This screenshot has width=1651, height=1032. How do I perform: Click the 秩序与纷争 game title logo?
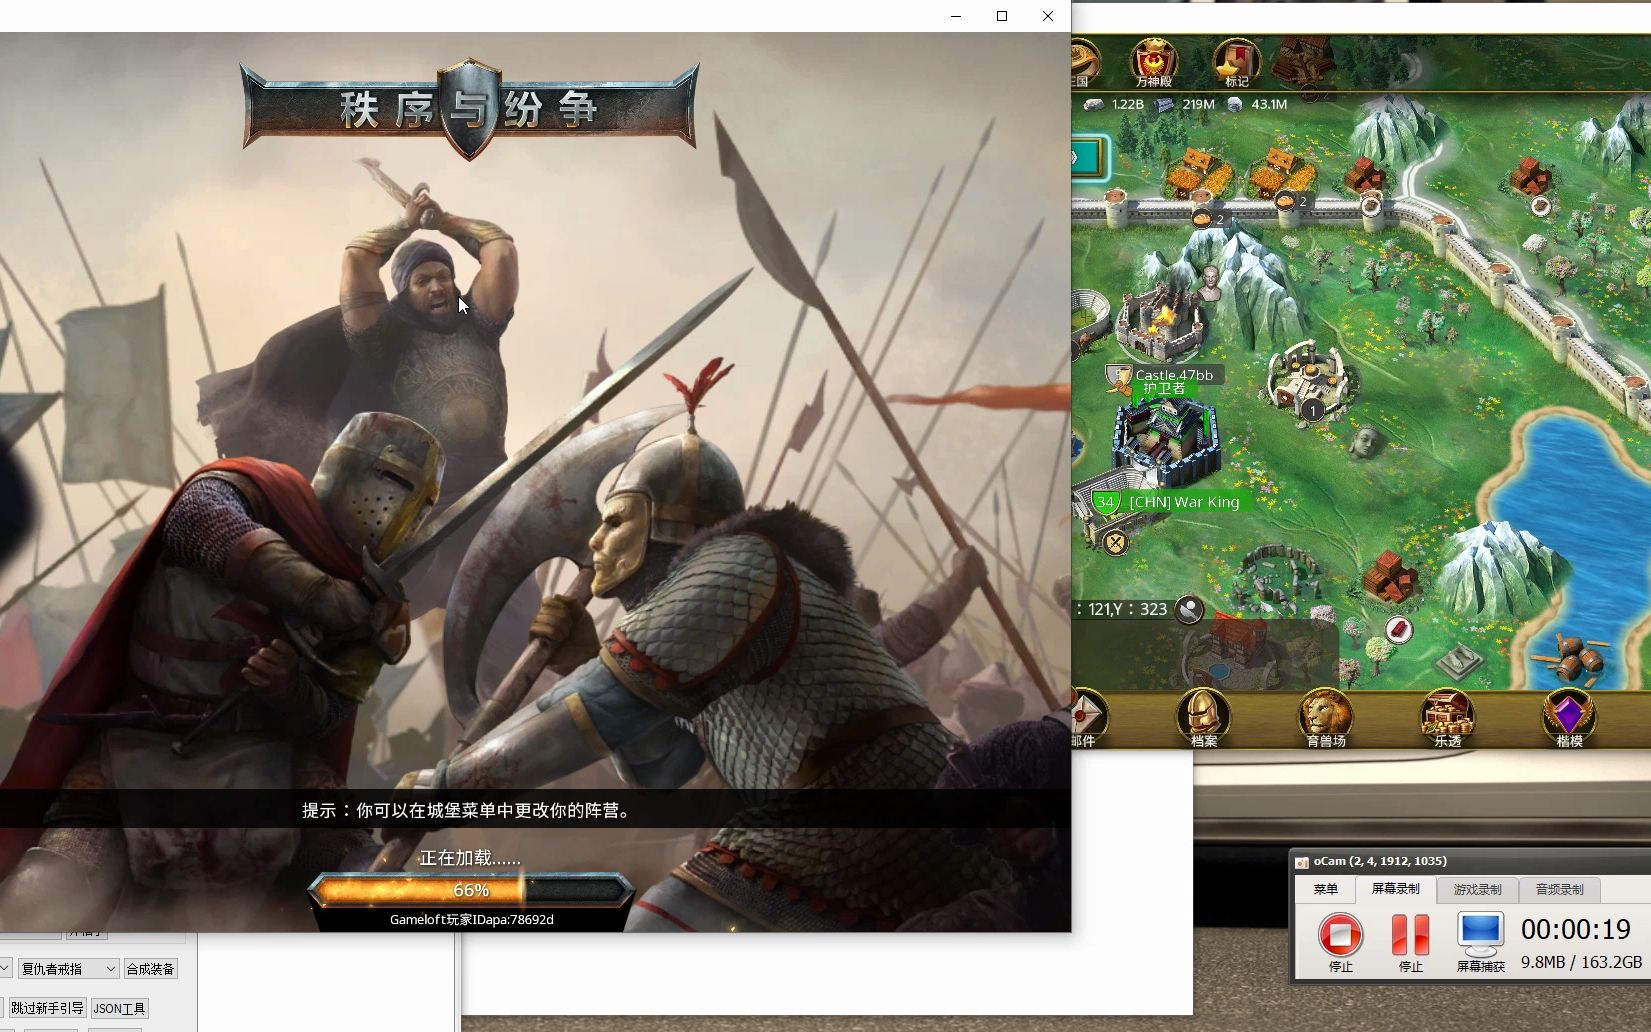[469, 107]
